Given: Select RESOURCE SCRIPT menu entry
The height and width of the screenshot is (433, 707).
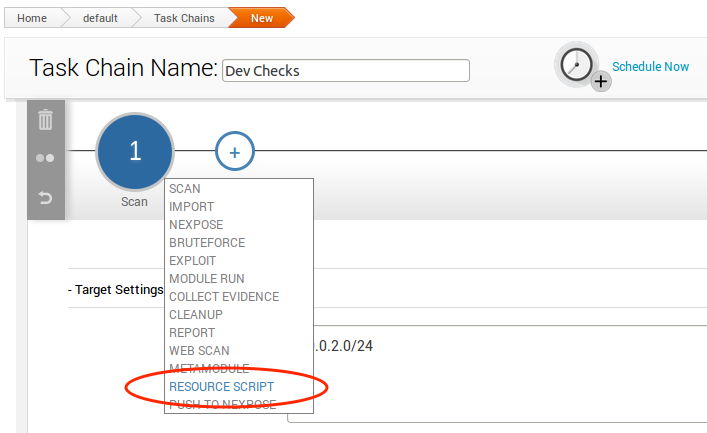Looking at the screenshot, I should 221,386.
